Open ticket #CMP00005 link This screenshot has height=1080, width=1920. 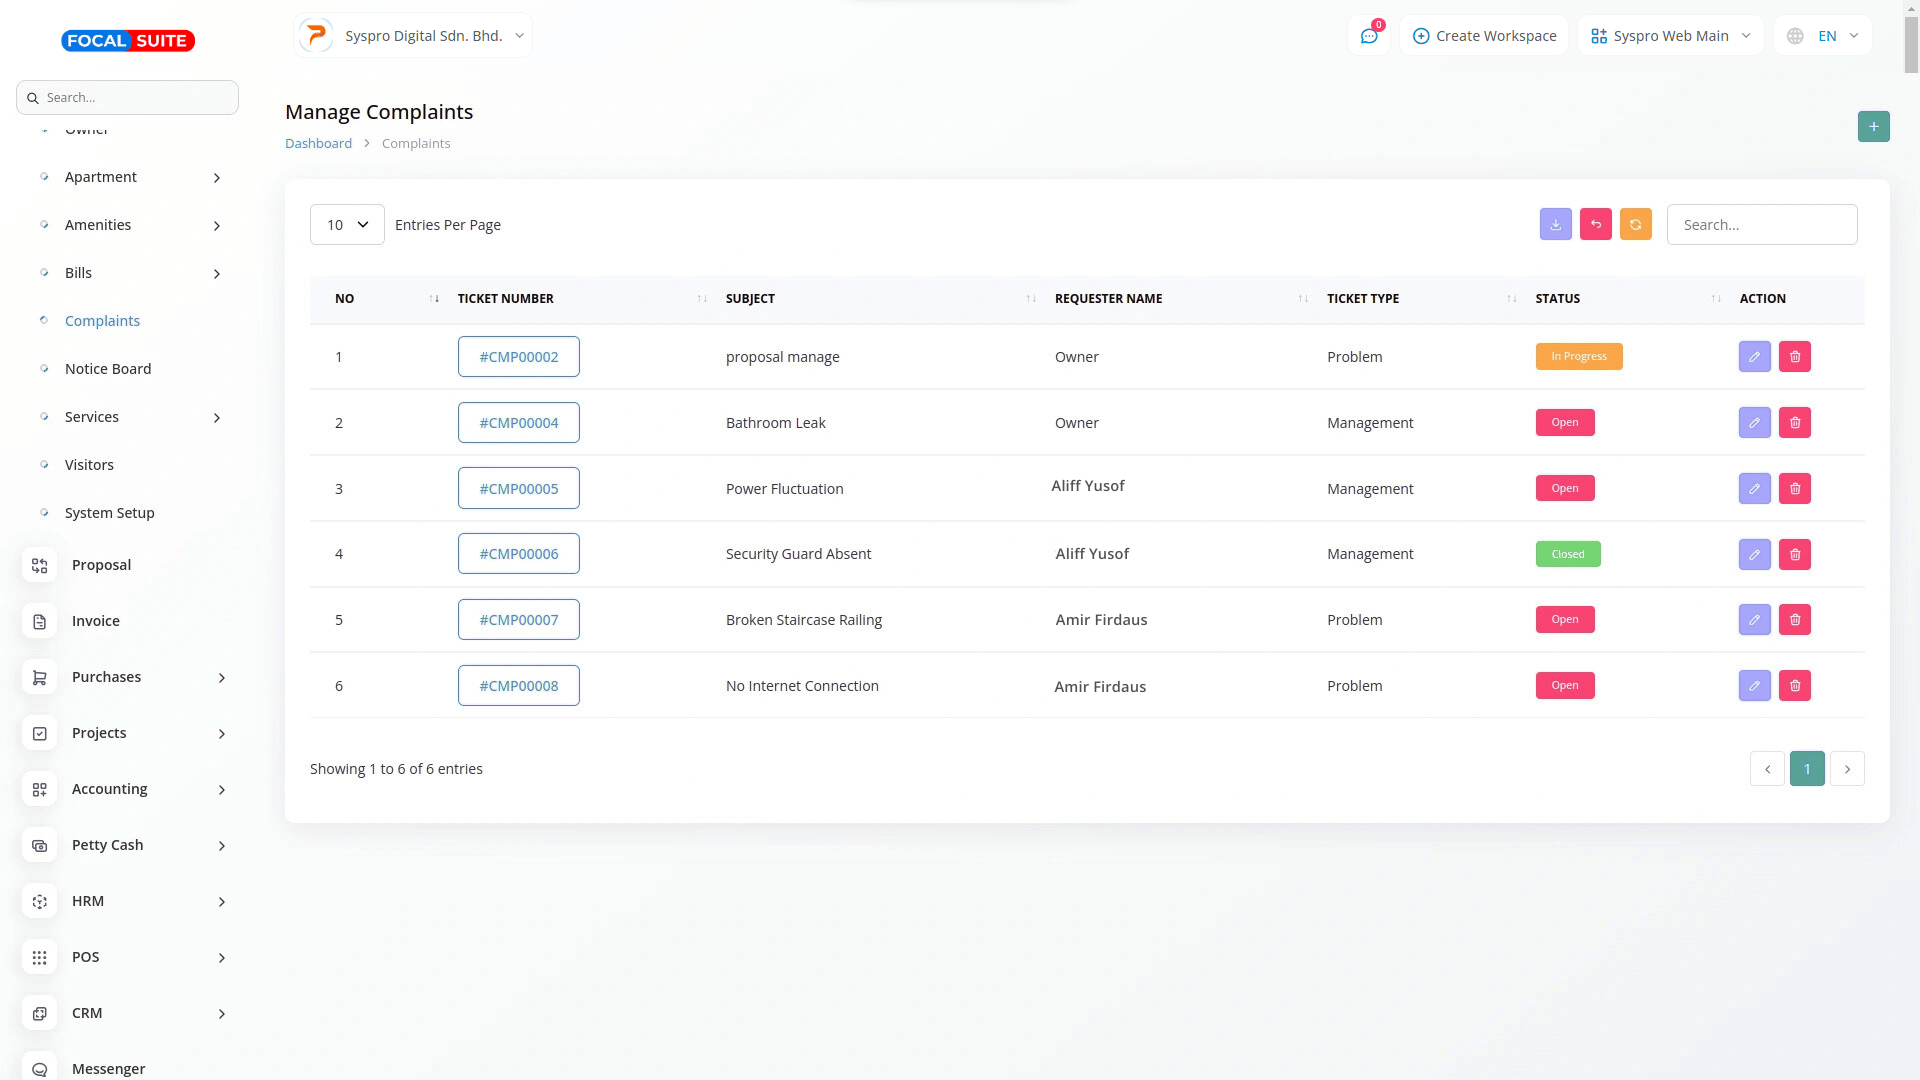coord(518,489)
